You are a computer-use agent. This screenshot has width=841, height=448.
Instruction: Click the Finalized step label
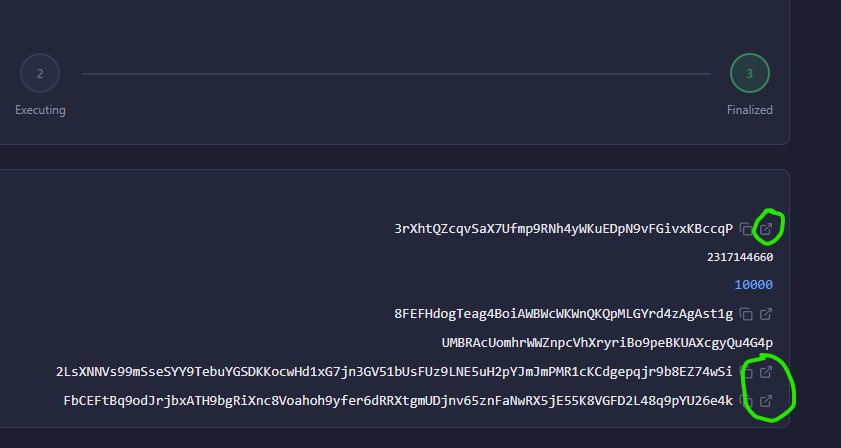(x=750, y=110)
